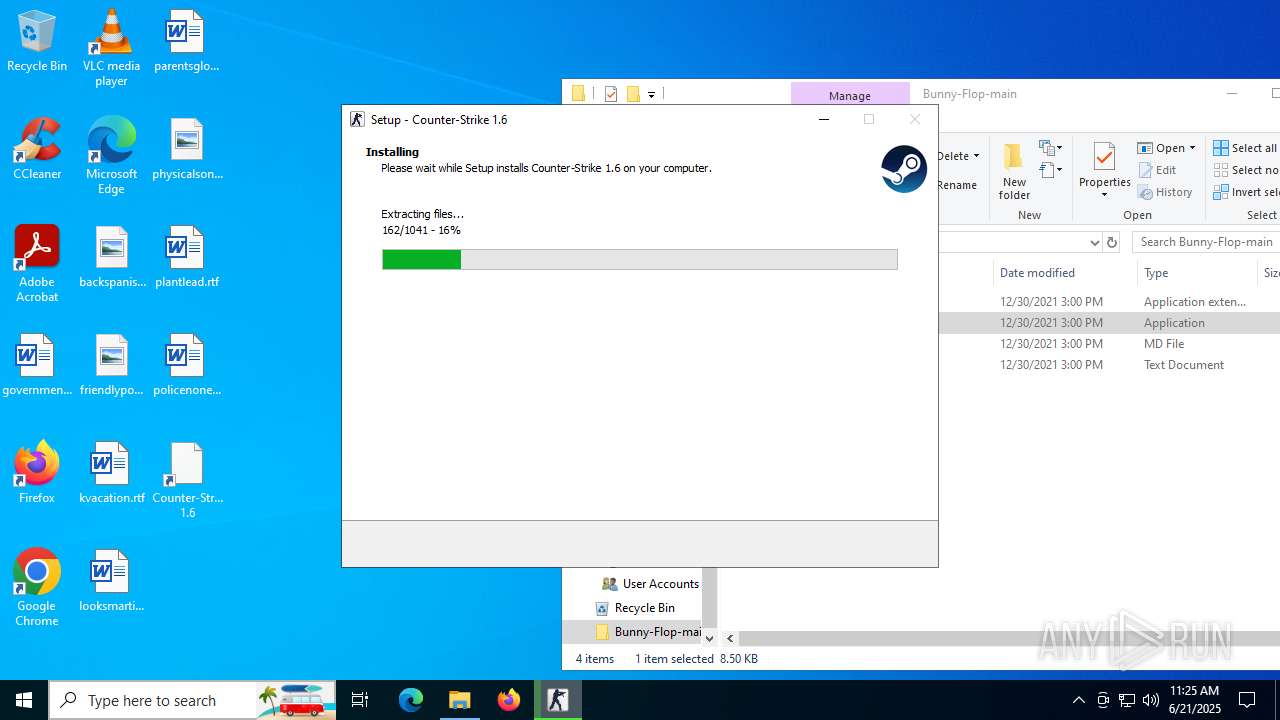Click the search Bunny-Flop-main field
Screen dimensions: 1280x720
(x=1206, y=242)
